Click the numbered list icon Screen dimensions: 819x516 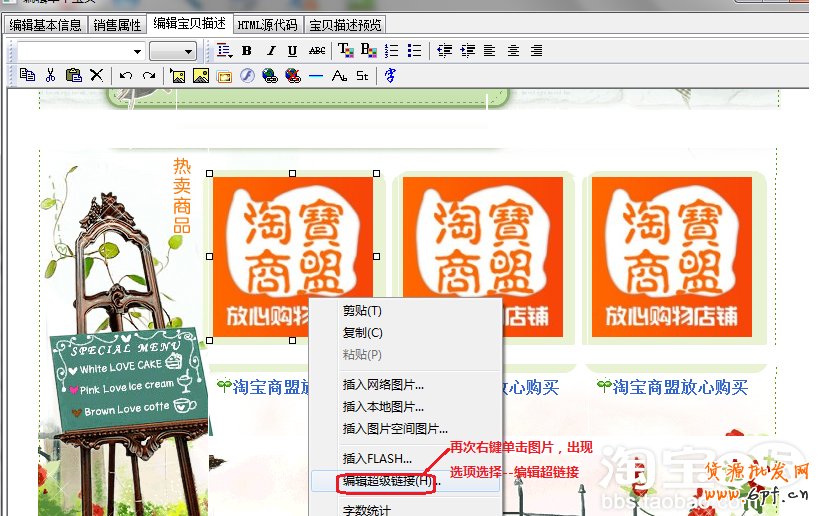tap(391, 51)
